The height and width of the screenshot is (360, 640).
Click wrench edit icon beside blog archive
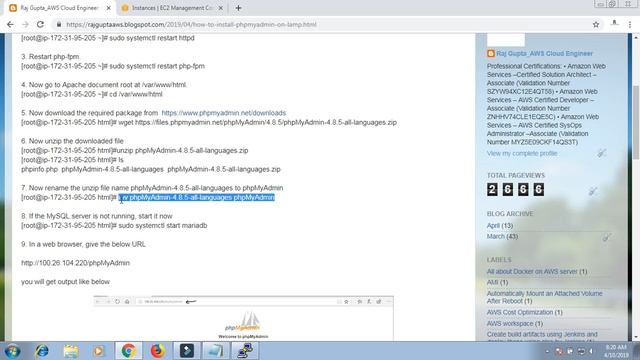607,238
